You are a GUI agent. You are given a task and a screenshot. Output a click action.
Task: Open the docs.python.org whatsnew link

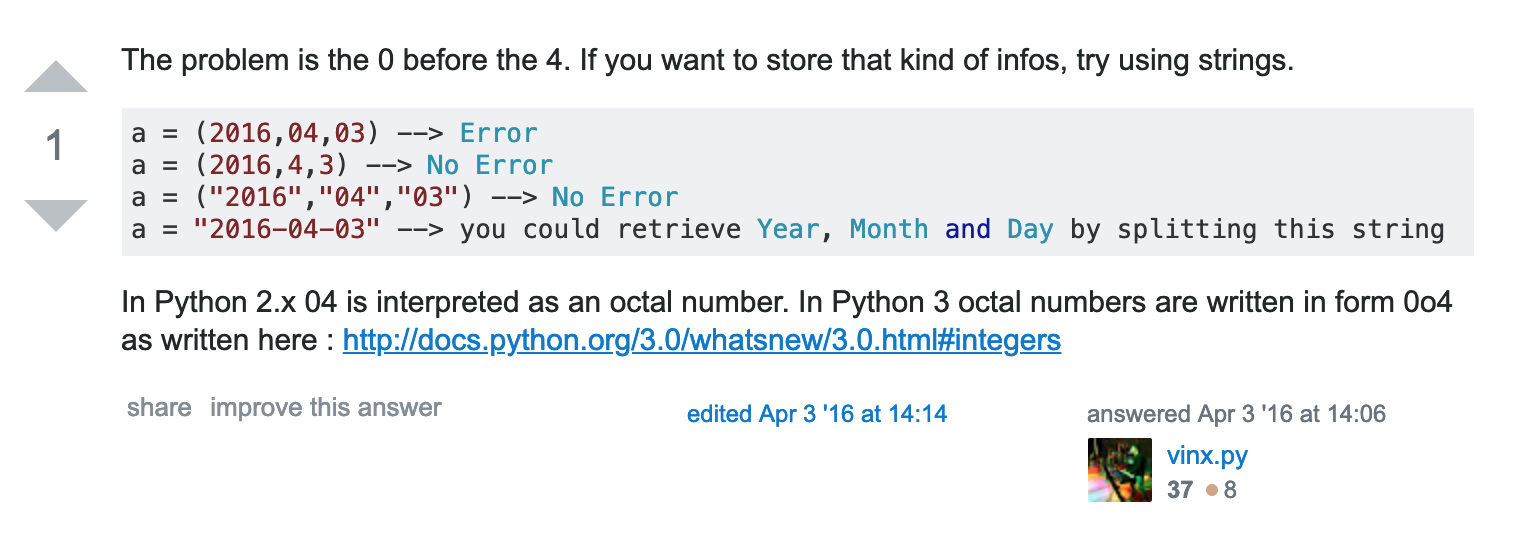[x=701, y=340]
